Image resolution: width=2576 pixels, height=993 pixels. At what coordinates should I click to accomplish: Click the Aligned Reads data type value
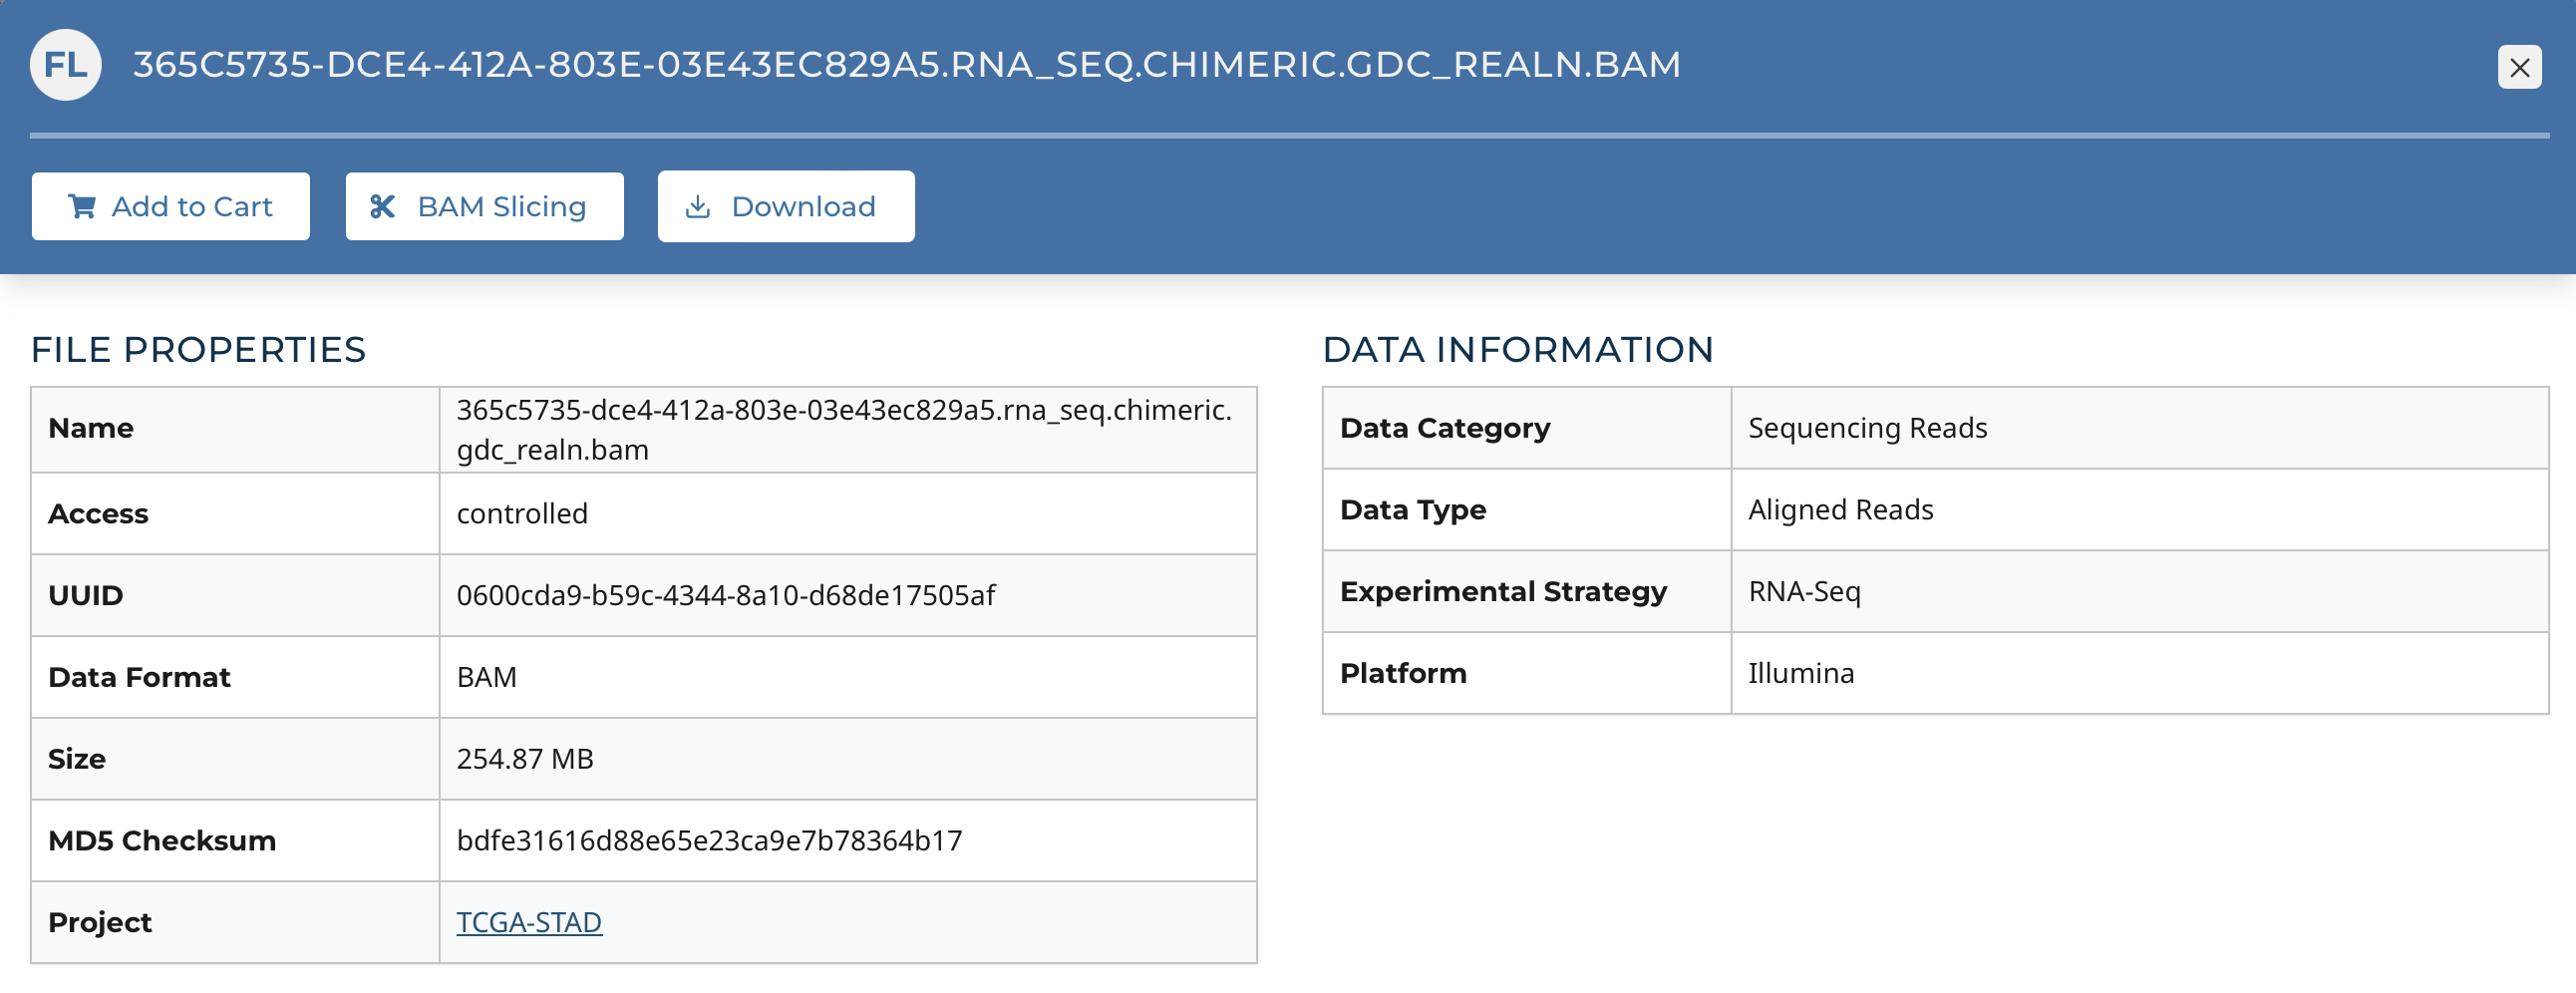click(x=1840, y=510)
